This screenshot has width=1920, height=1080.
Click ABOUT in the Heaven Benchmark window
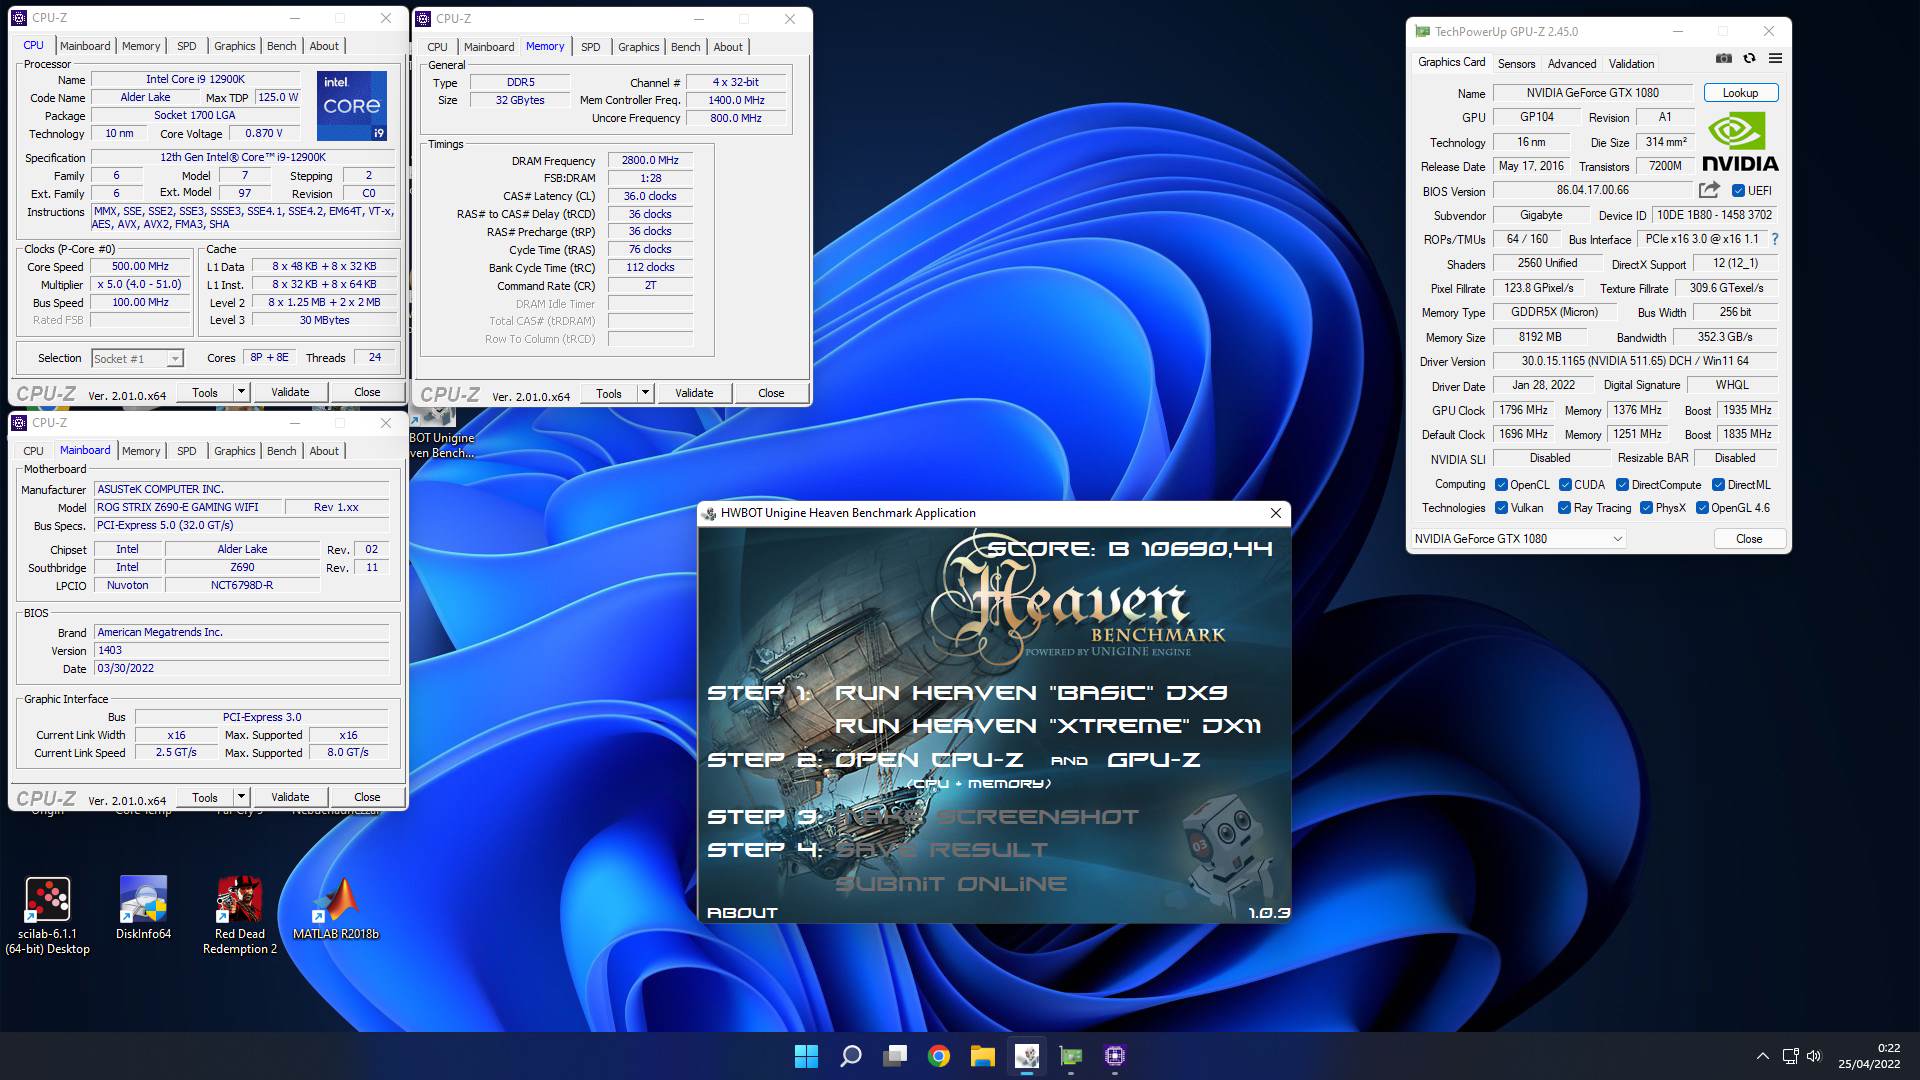coord(742,912)
